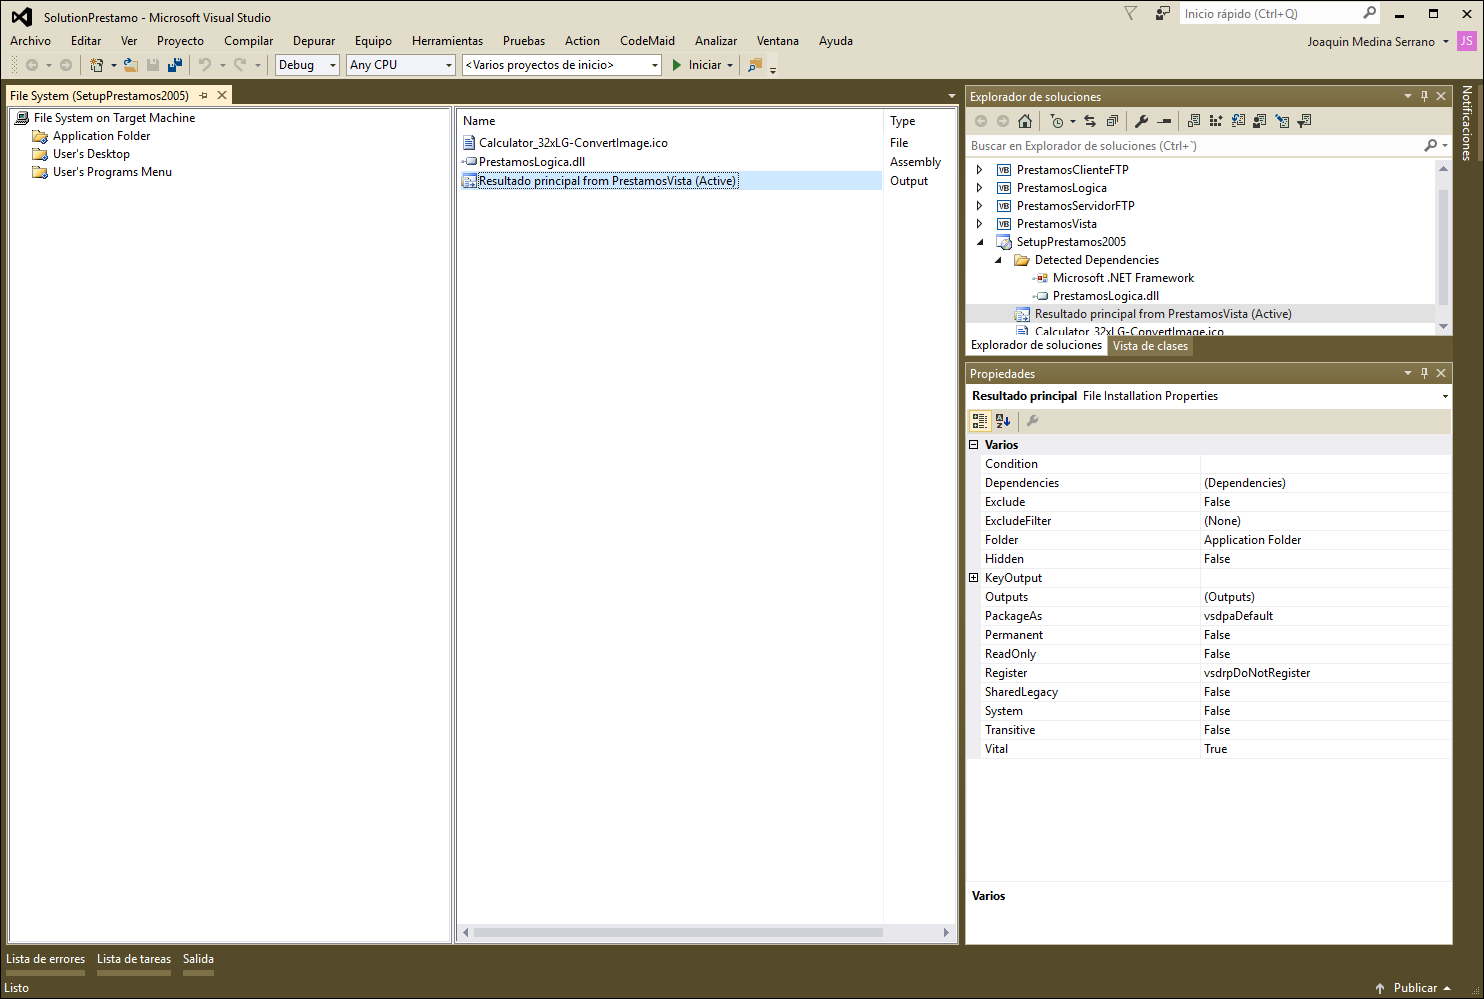This screenshot has height=999, width=1484.
Task: Switch to the Vista de clases tab
Action: pos(1150,346)
